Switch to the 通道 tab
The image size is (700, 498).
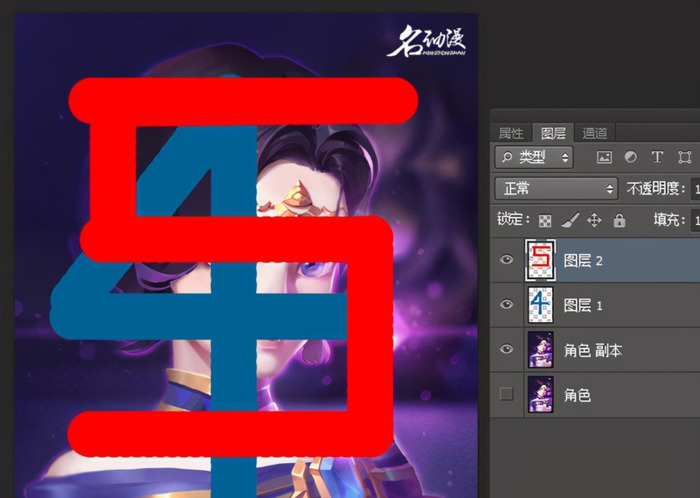(x=594, y=133)
